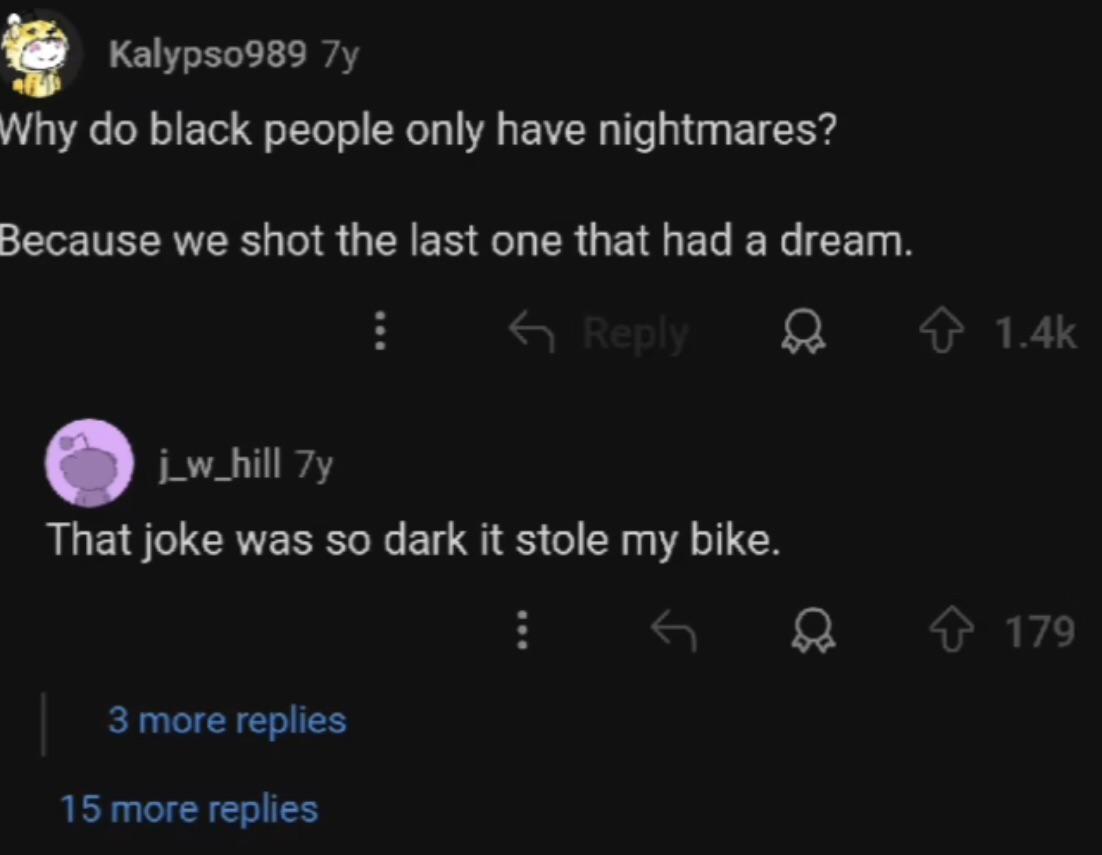Open the Kalypso989 username link
Viewport: 1102px width, 855px height.
207,54
